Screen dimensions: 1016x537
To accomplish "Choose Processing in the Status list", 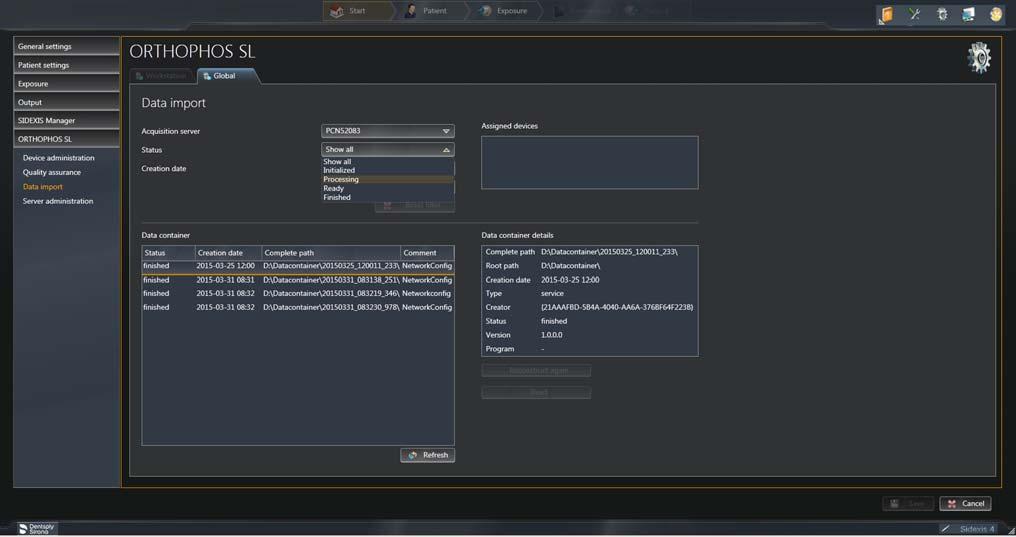I will [387, 179].
